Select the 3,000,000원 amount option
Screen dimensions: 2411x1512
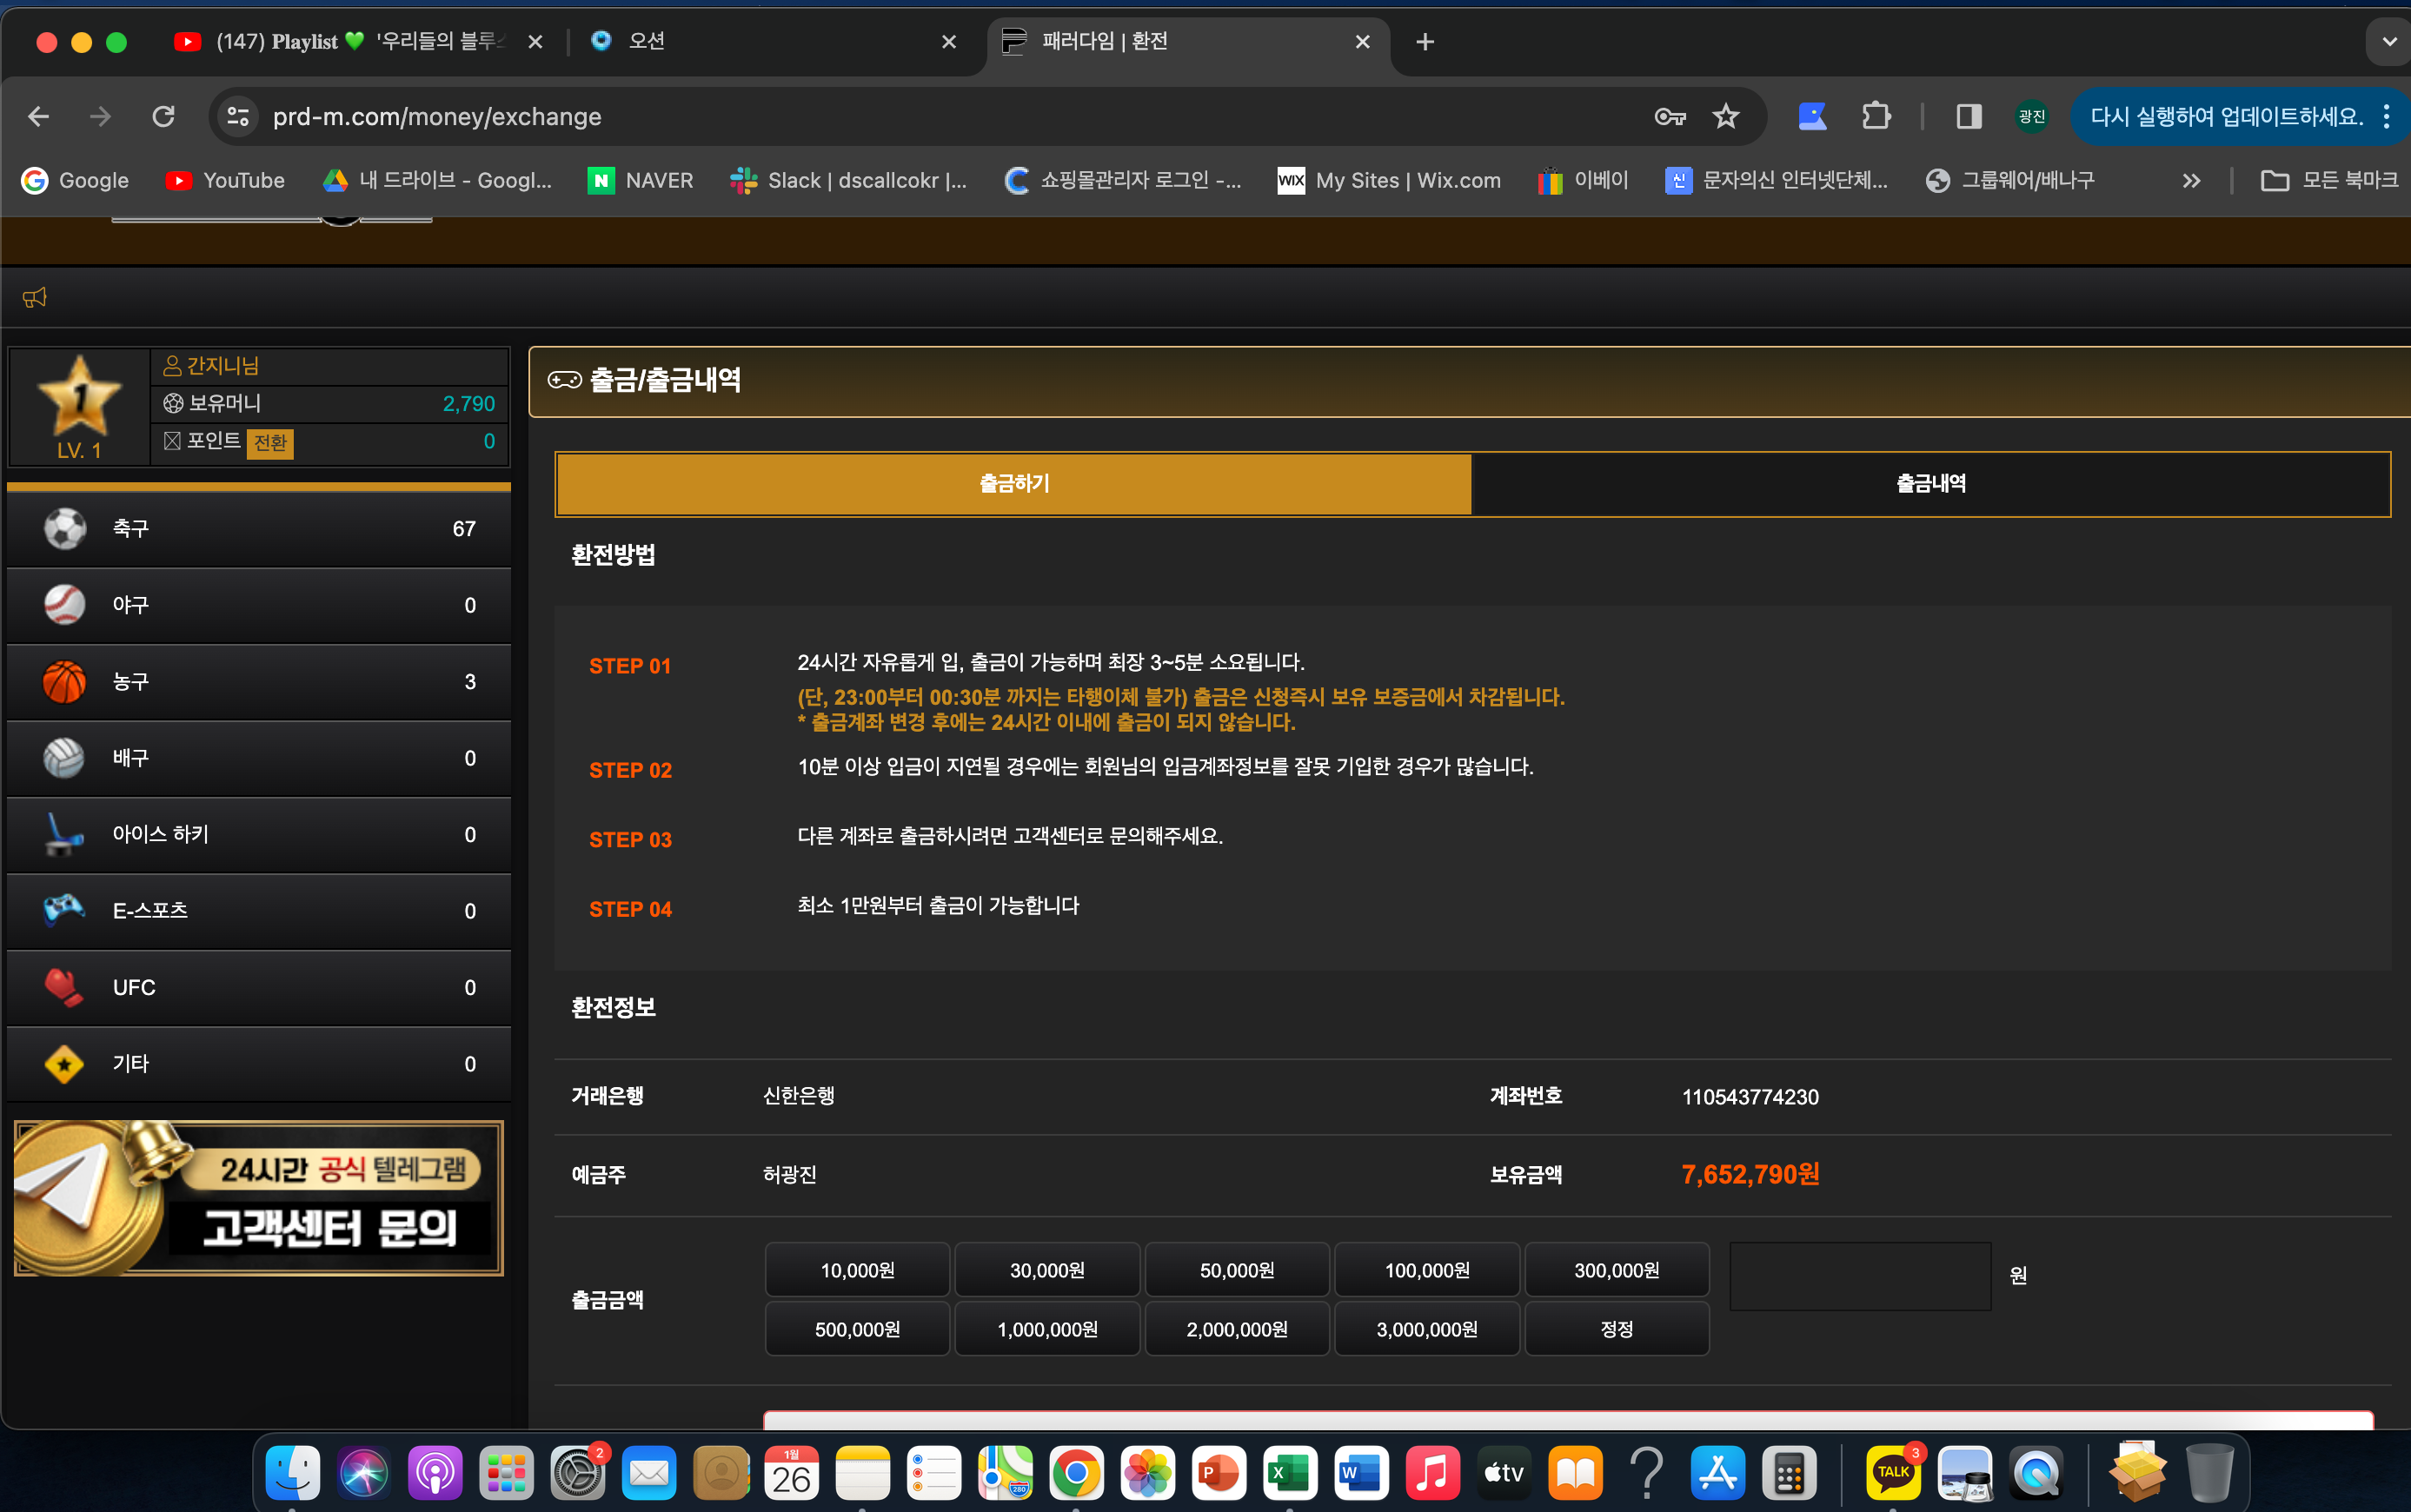tap(1426, 1328)
